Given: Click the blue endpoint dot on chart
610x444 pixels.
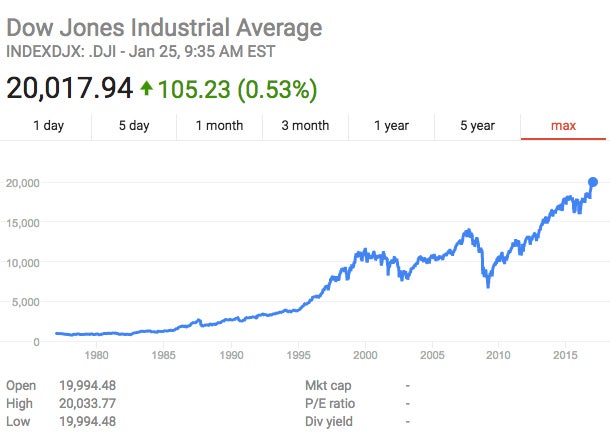Looking at the screenshot, I should point(593,182).
